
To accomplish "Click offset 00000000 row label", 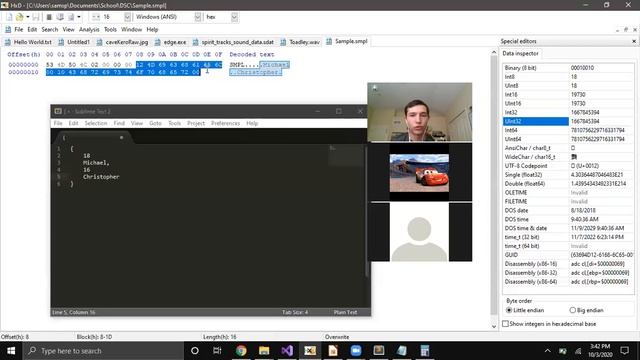I will [23, 64].
